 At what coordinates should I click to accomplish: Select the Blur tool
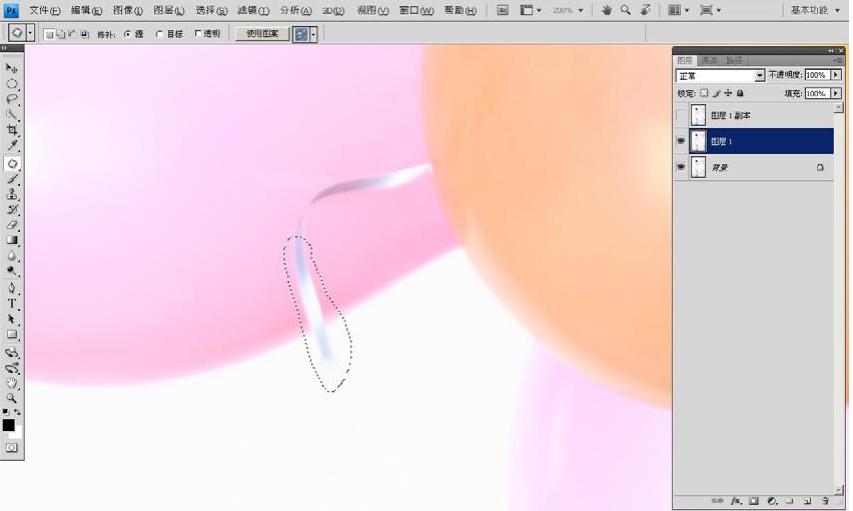click(x=11, y=255)
